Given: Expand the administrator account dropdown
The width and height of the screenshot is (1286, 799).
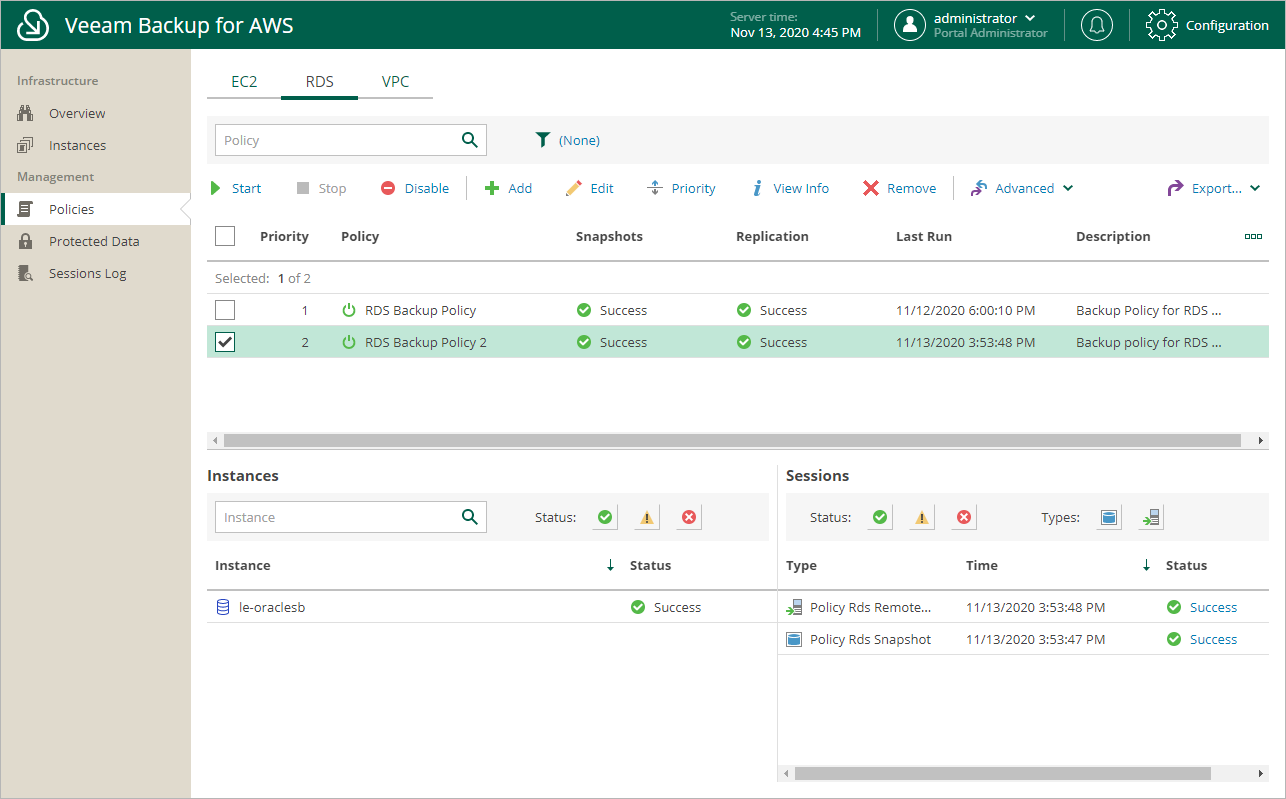Looking at the screenshot, I should point(1030,18).
